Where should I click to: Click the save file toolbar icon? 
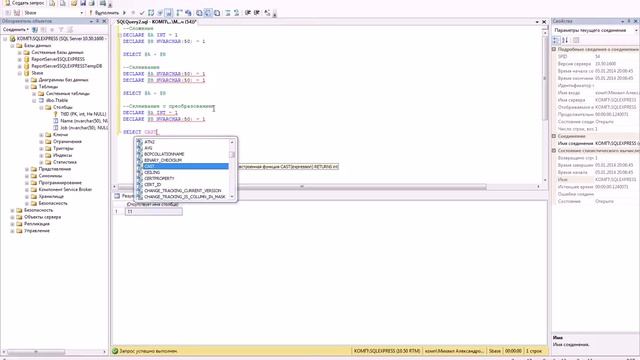tap(83, 3)
